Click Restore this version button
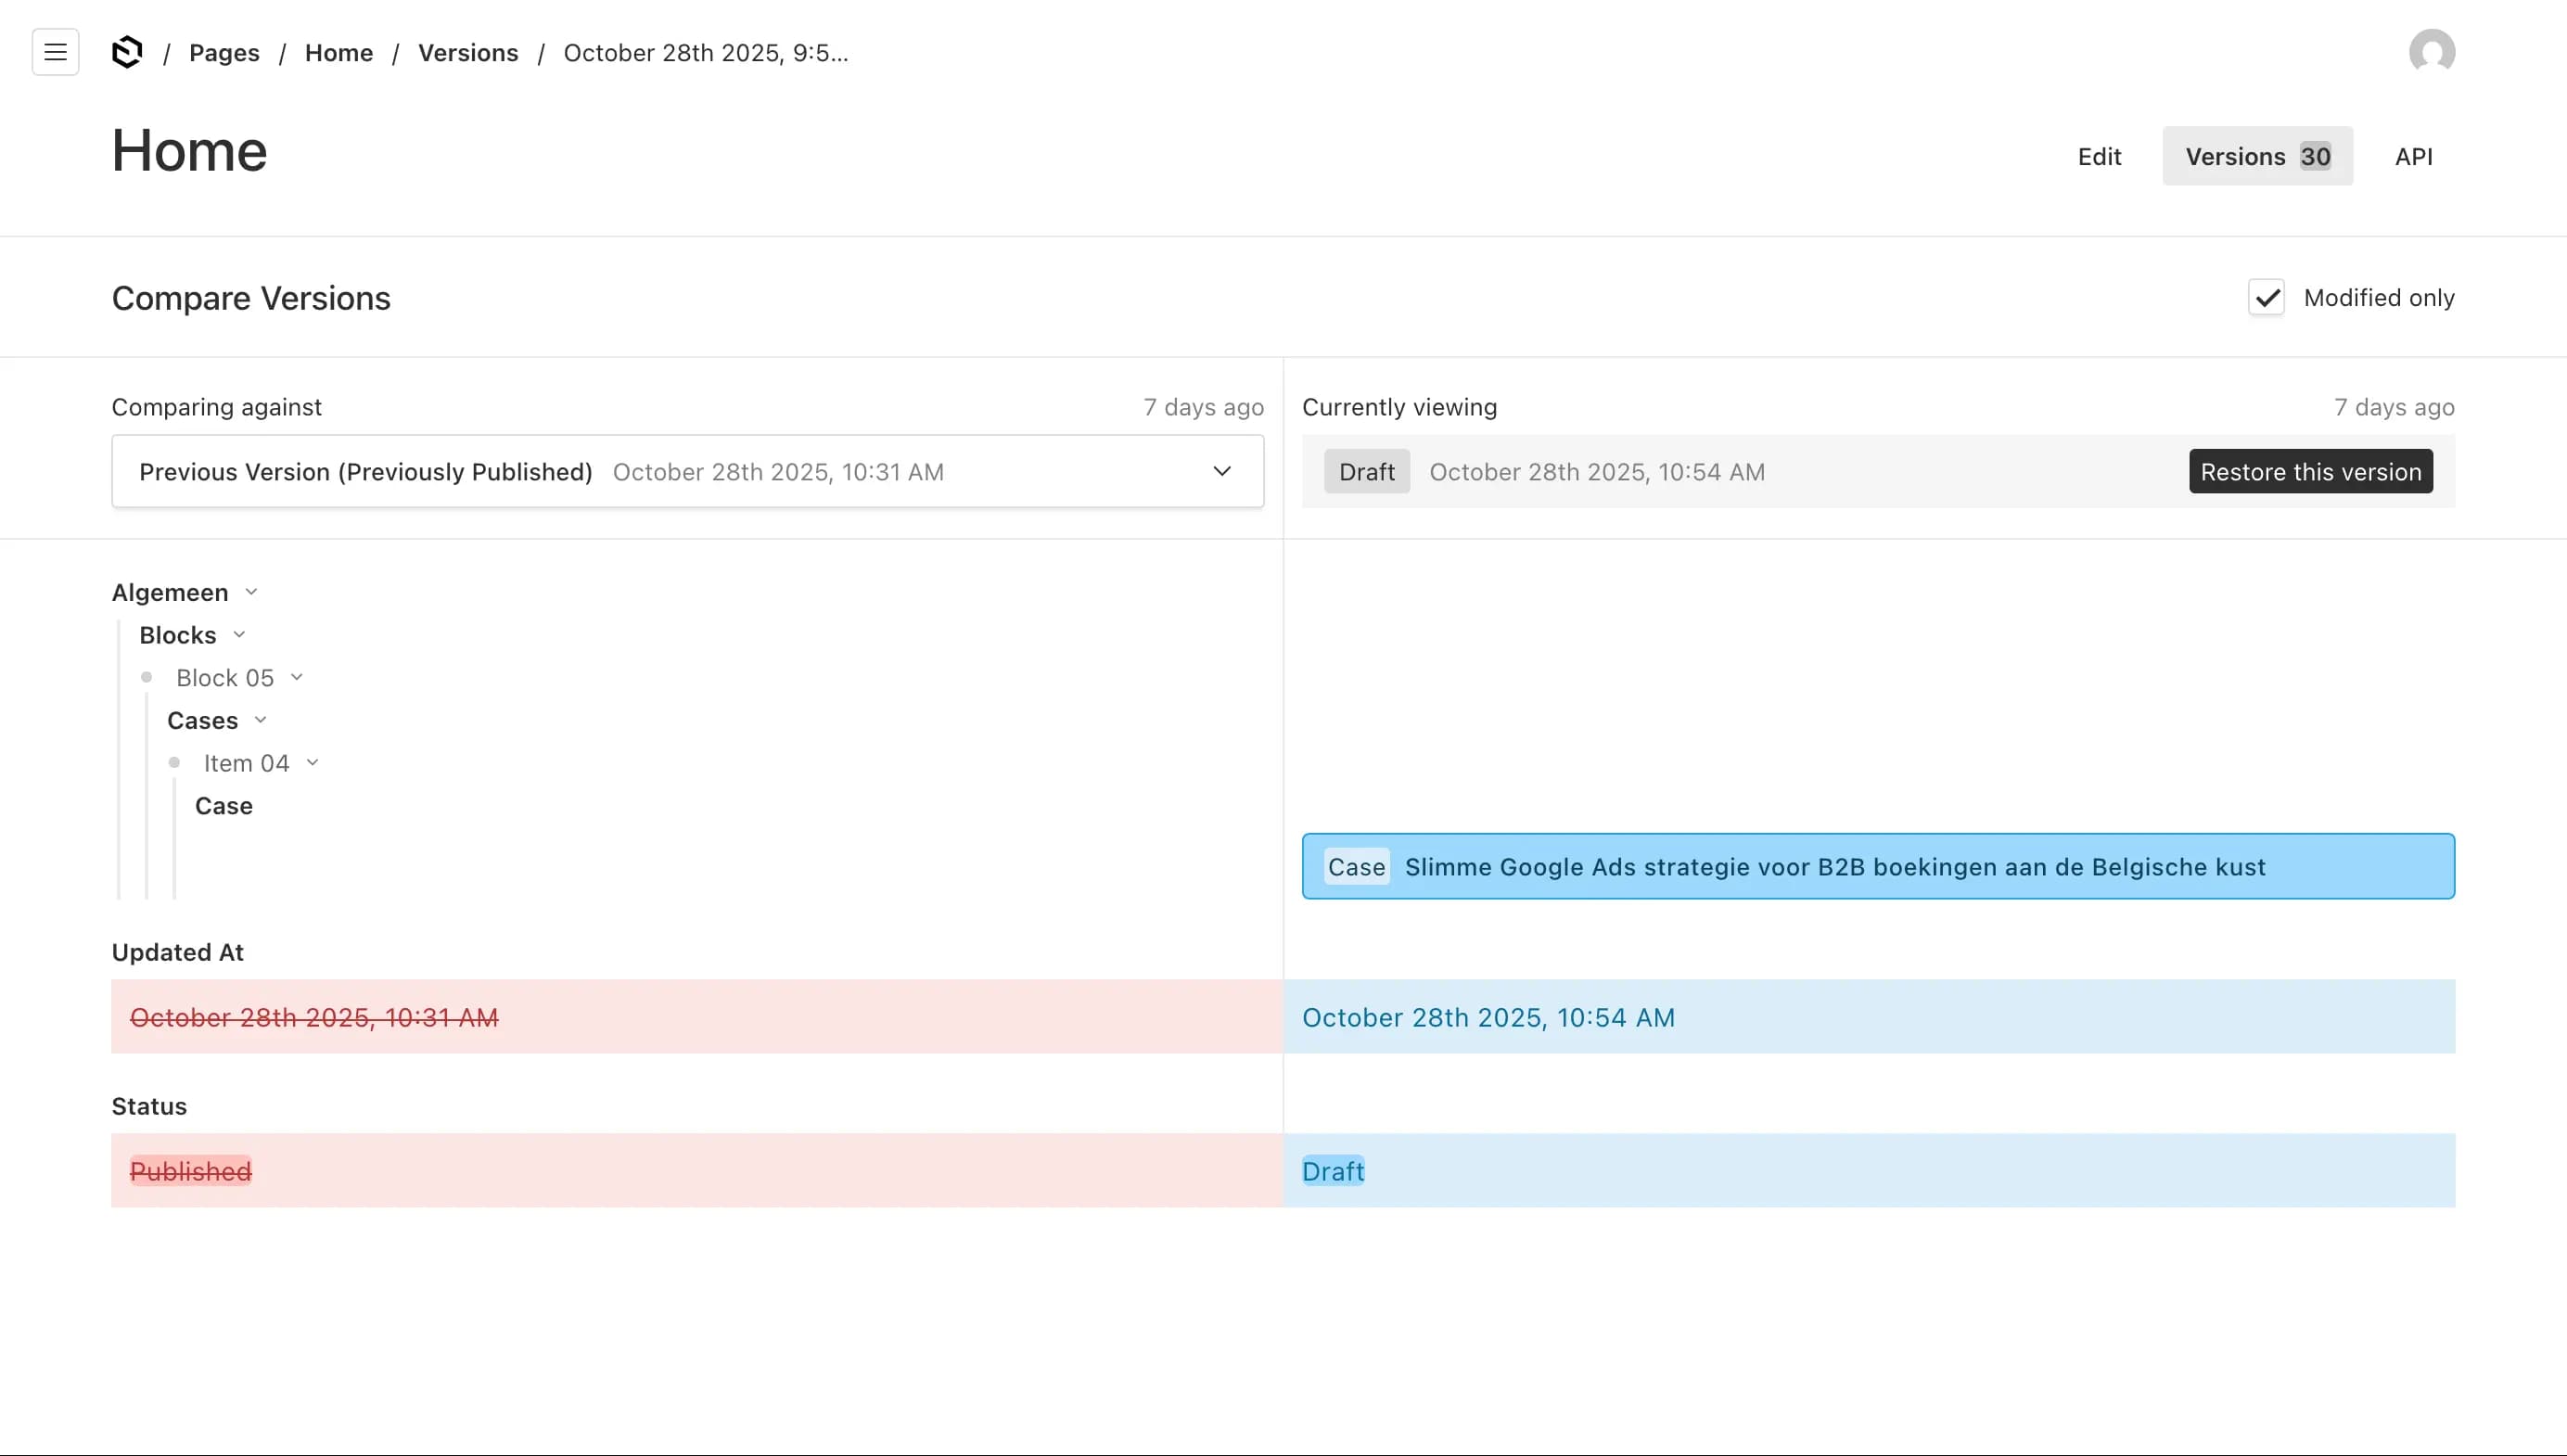2567x1456 pixels. point(2310,472)
